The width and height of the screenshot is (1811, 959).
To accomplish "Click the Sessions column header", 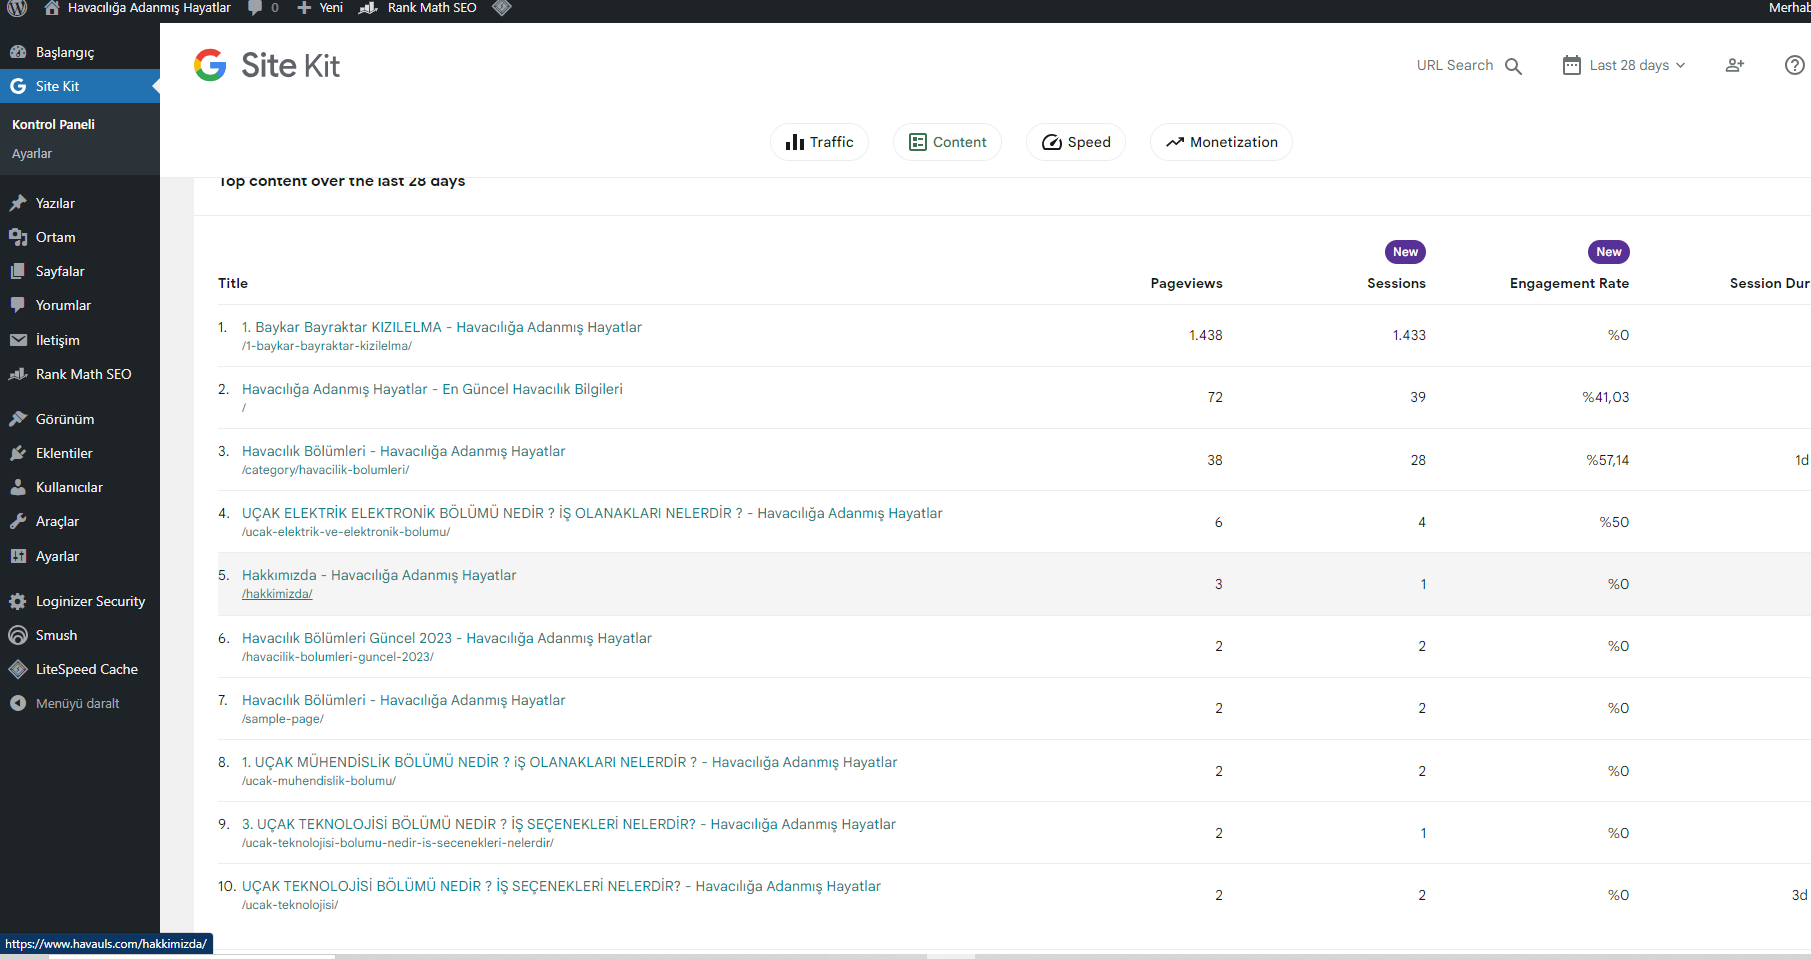I will pyautogui.click(x=1396, y=283).
